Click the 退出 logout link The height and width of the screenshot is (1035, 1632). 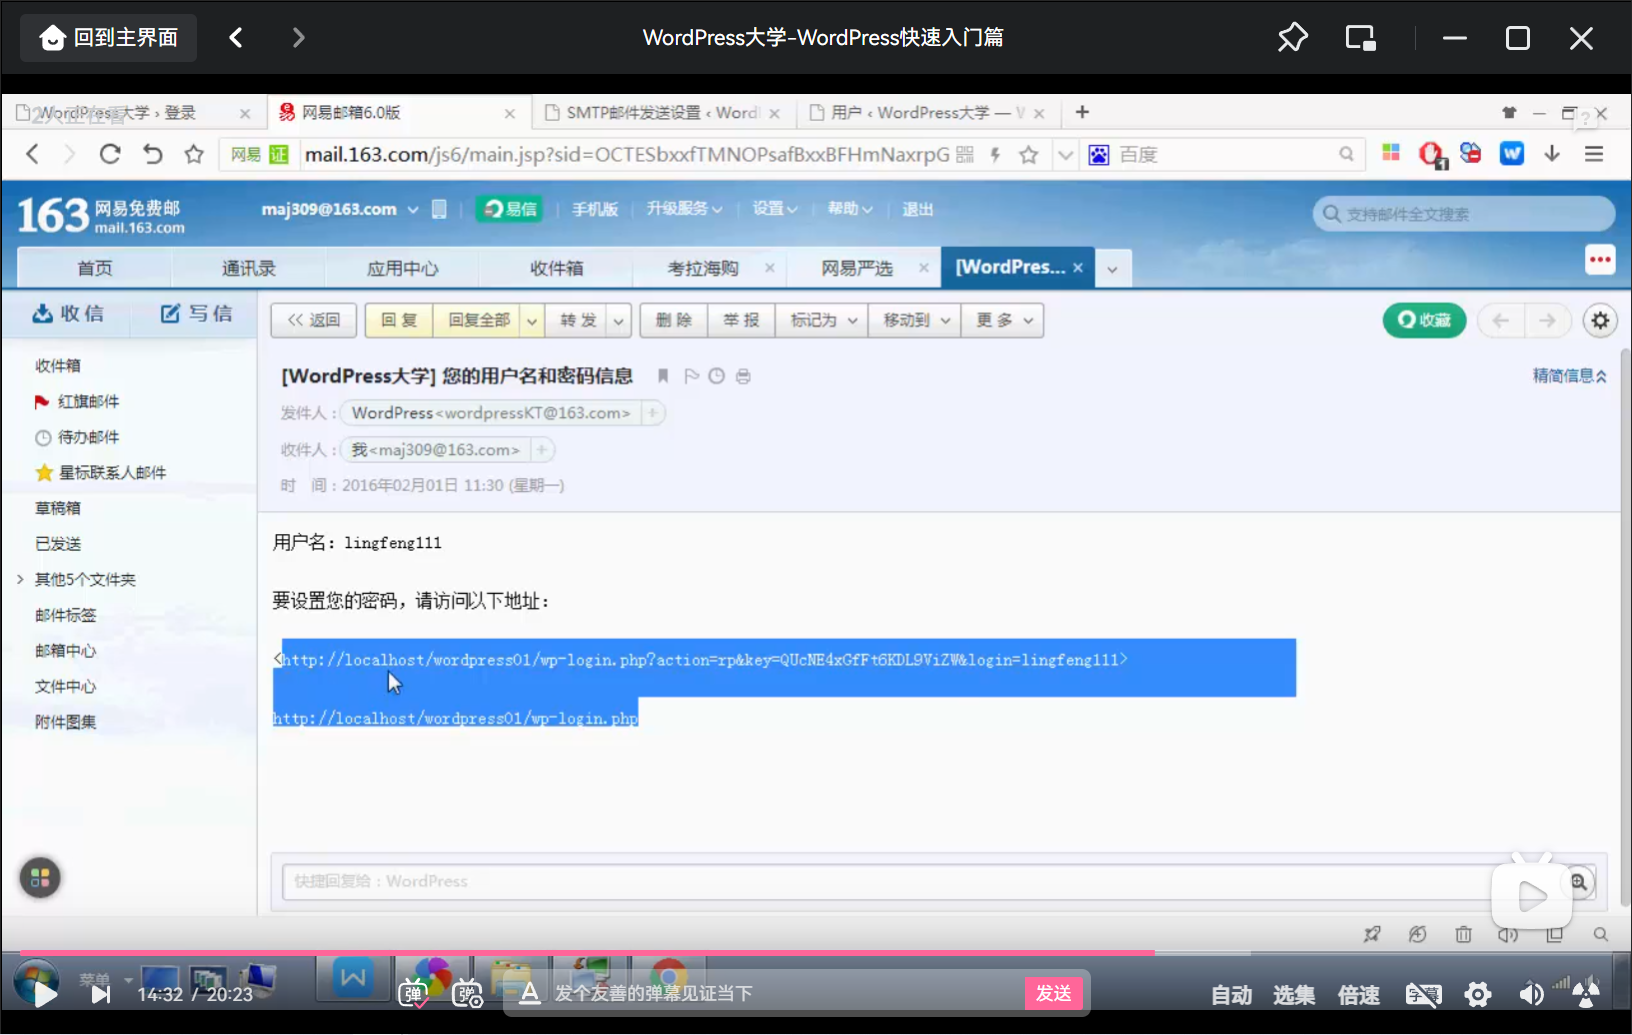(x=917, y=209)
